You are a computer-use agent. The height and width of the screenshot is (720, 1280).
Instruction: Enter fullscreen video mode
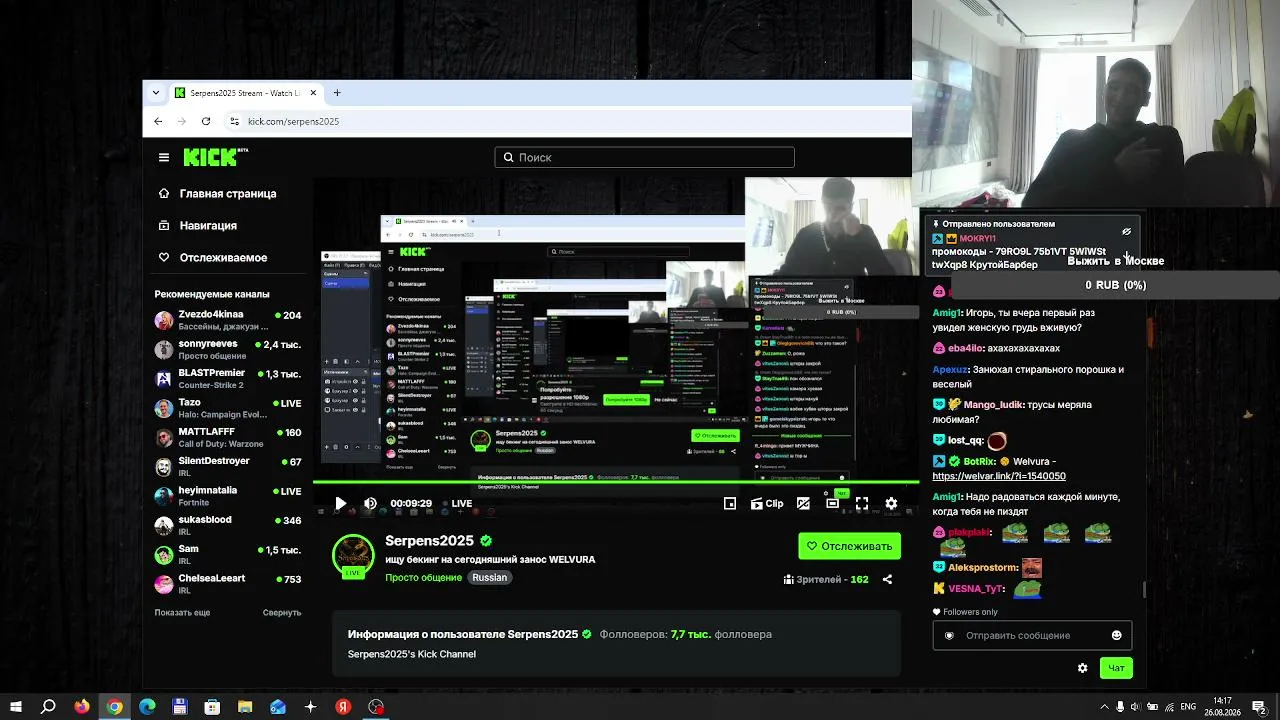point(862,504)
